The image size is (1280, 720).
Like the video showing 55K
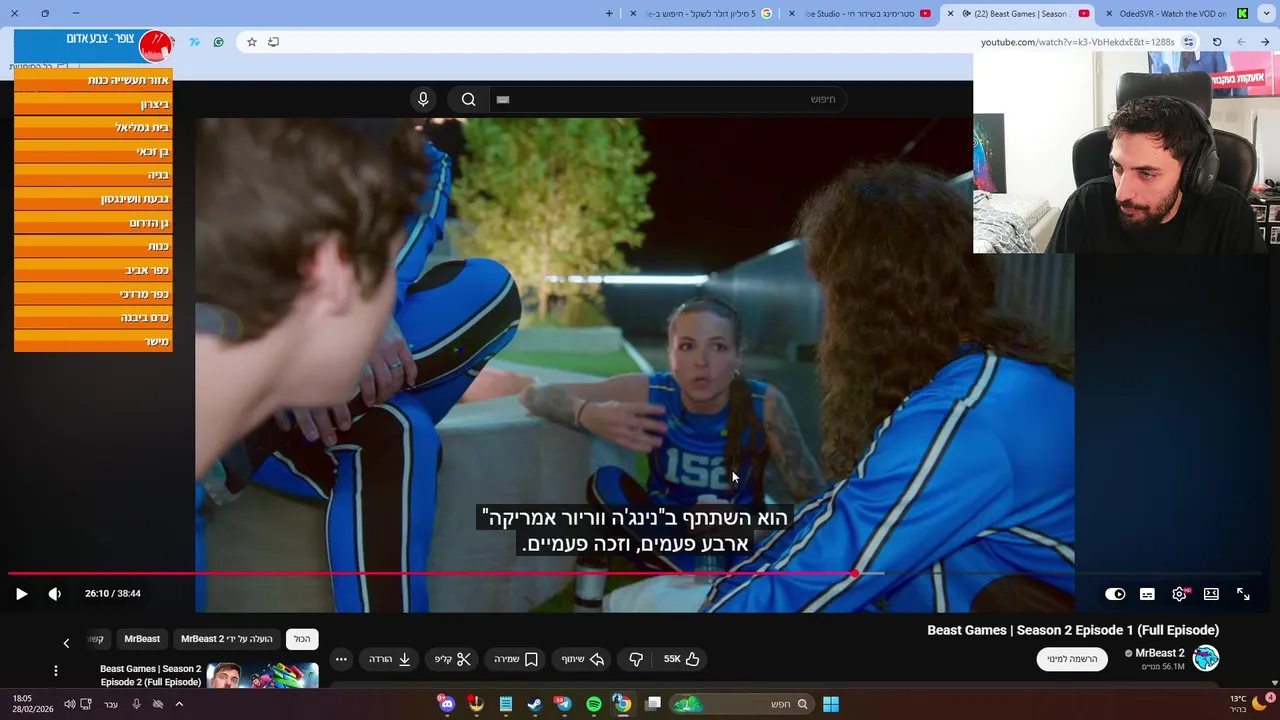(x=681, y=659)
